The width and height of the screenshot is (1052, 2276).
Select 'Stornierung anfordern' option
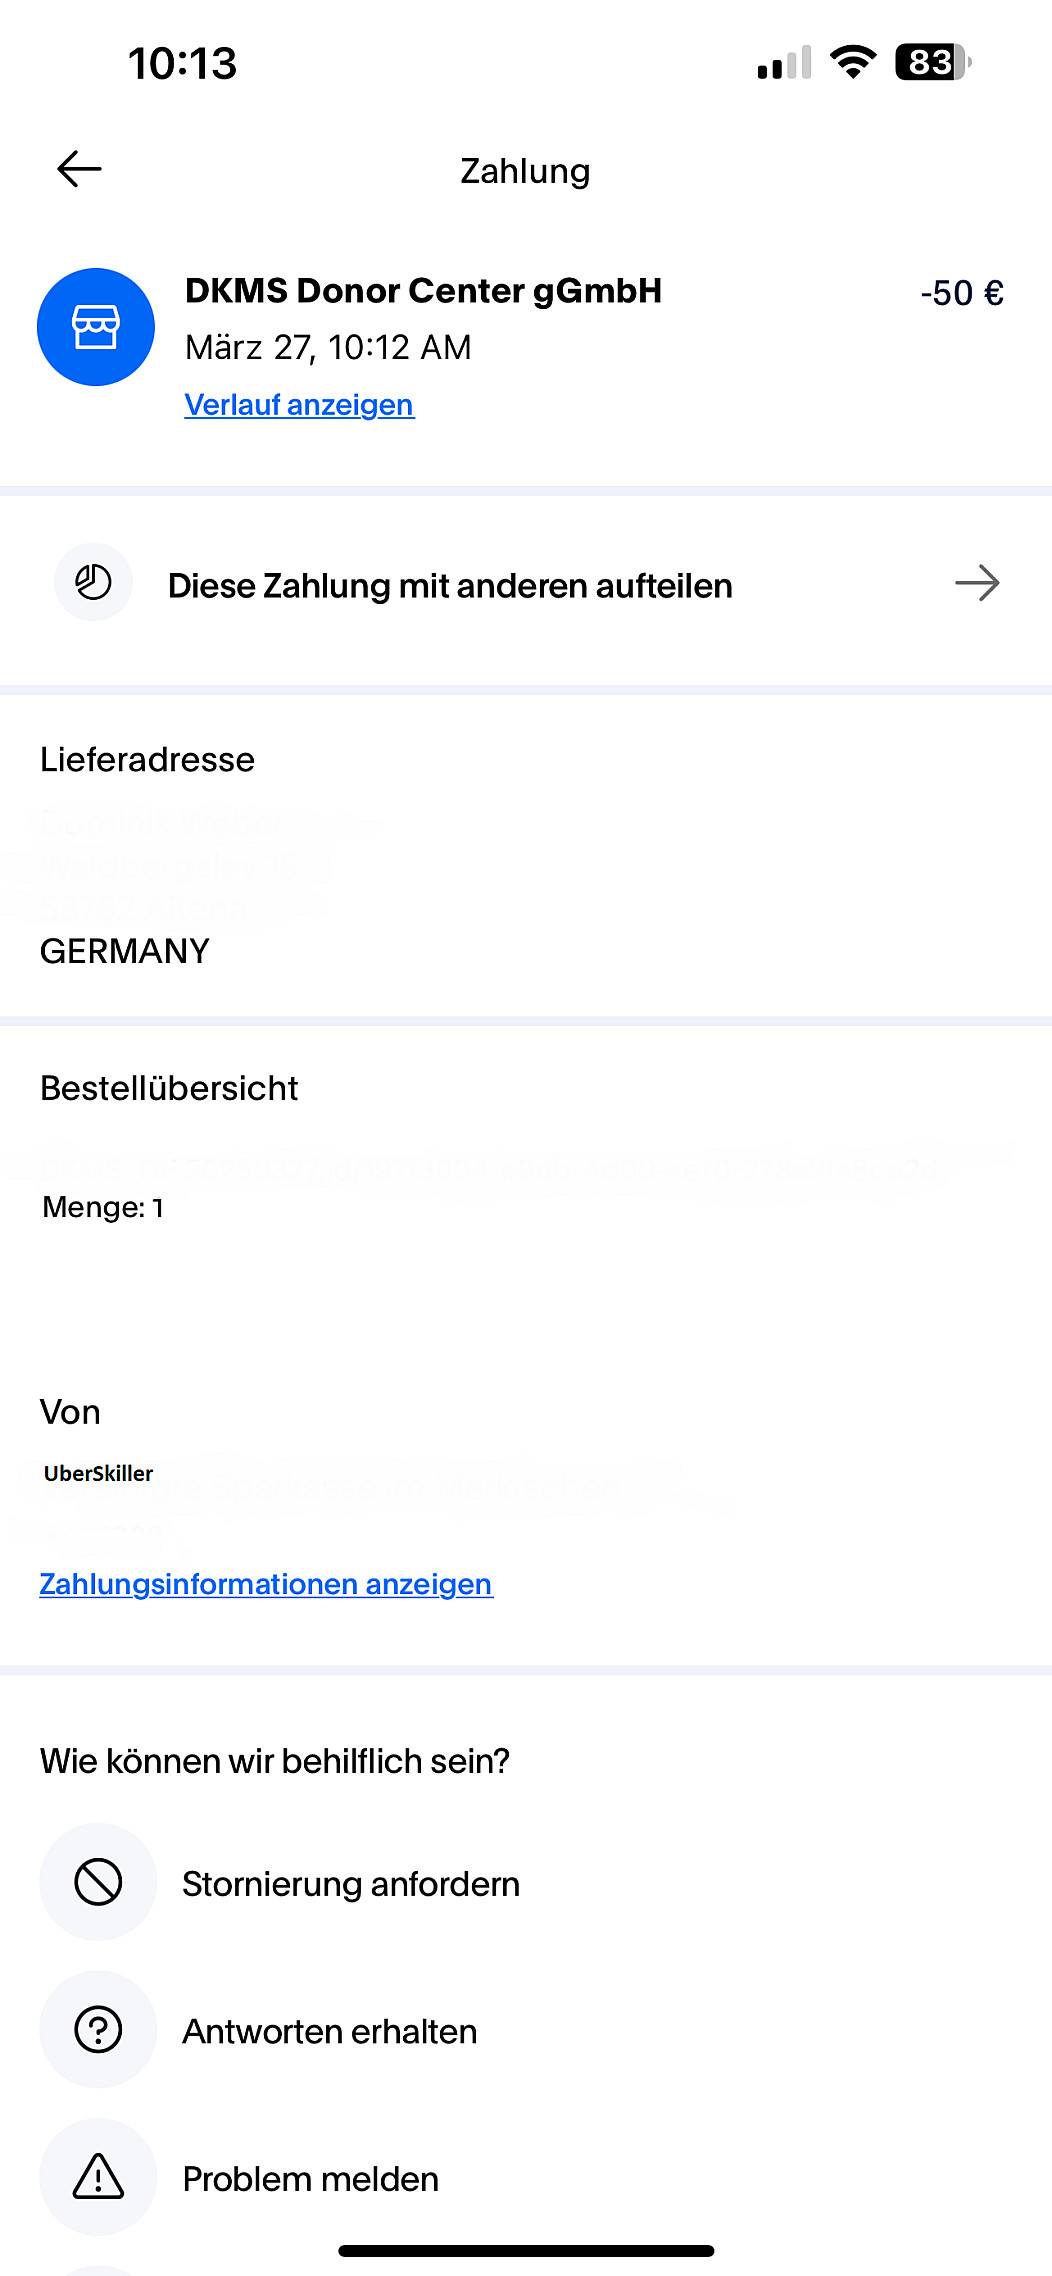pos(351,1884)
